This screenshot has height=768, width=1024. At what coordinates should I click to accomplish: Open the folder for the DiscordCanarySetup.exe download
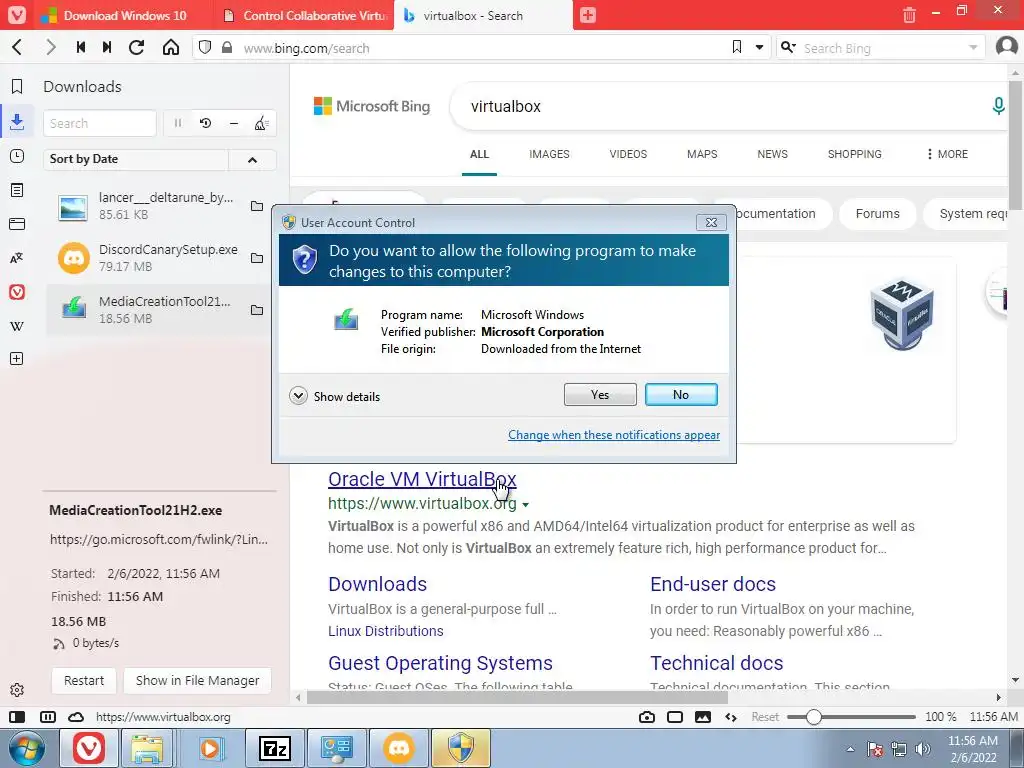(x=257, y=258)
